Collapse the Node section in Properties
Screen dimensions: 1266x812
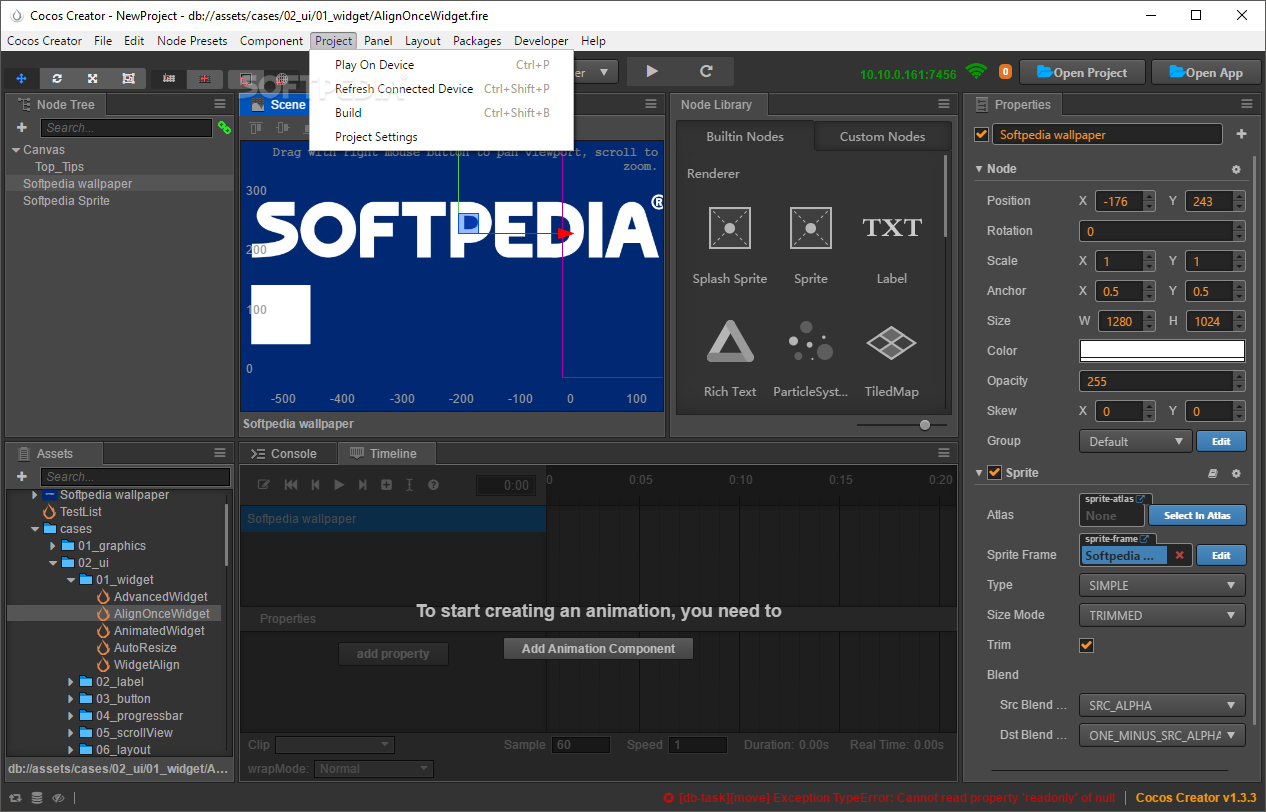[x=980, y=169]
